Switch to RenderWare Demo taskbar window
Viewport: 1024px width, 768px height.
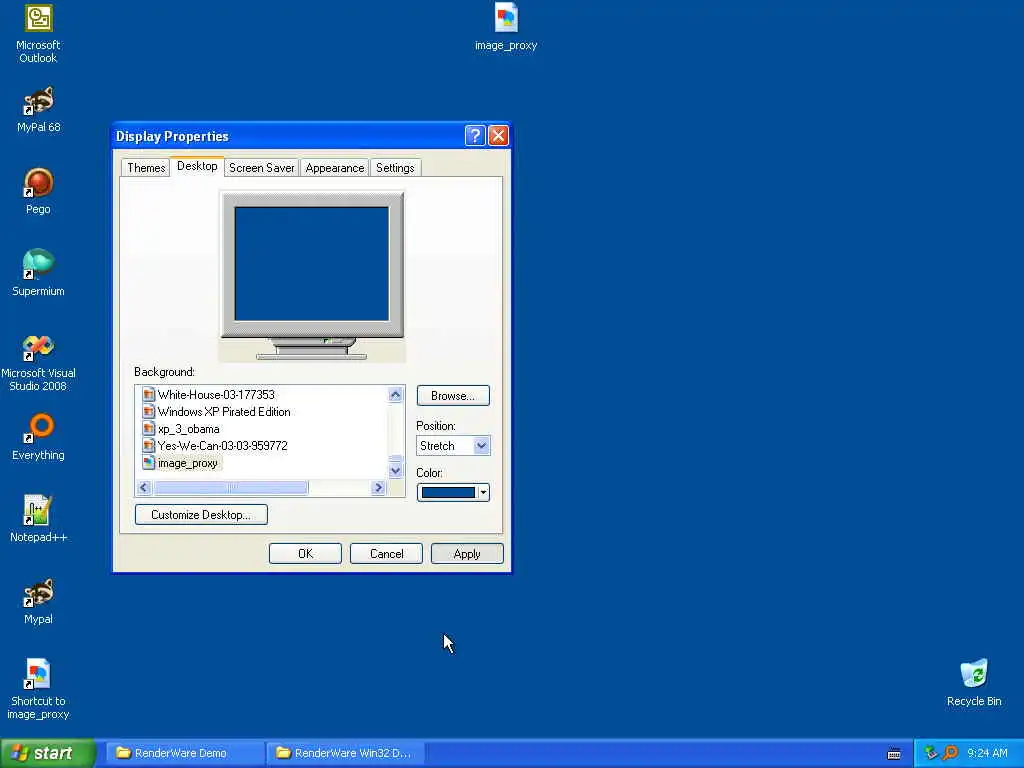point(185,753)
